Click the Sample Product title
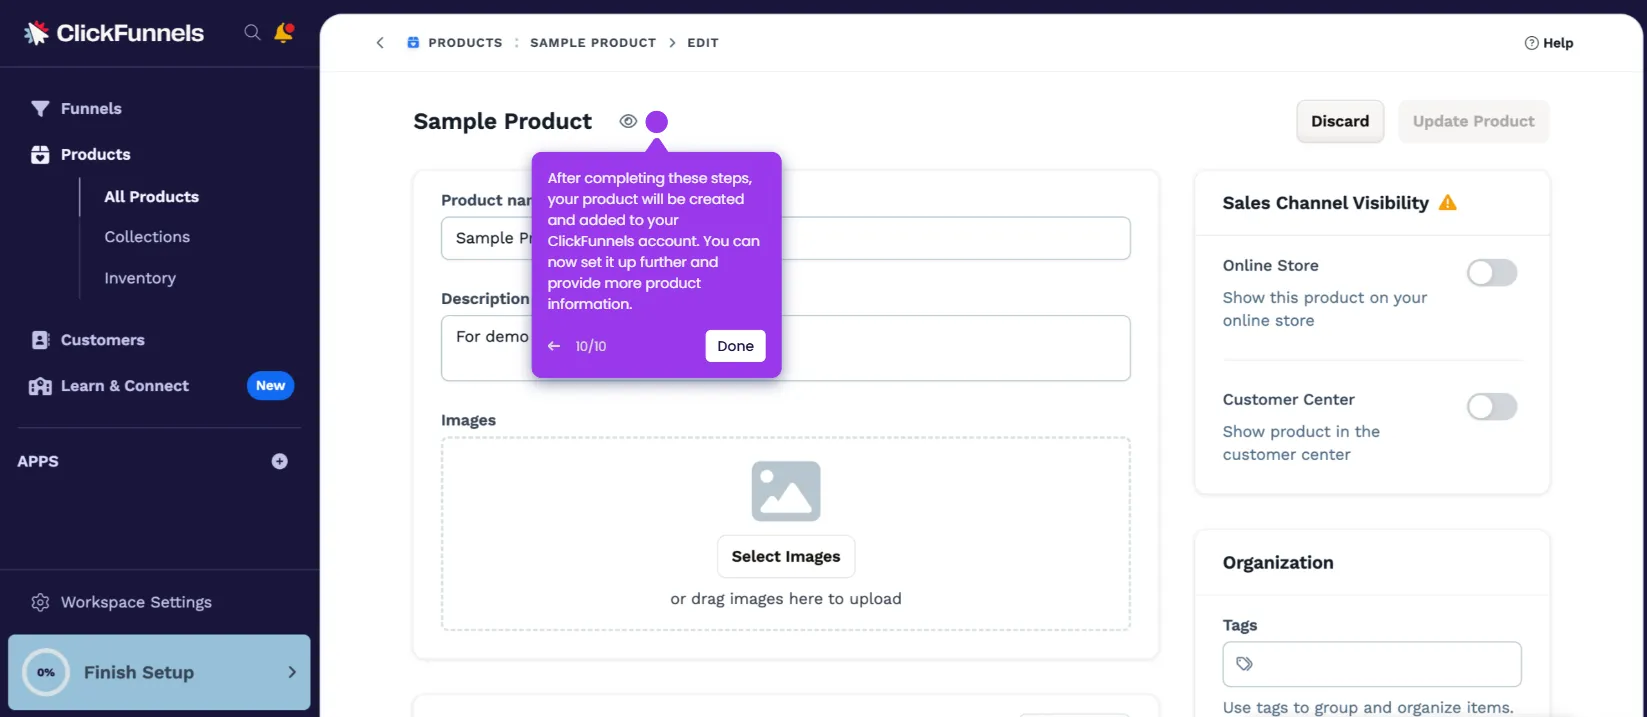1647x717 pixels. pyautogui.click(x=503, y=121)
